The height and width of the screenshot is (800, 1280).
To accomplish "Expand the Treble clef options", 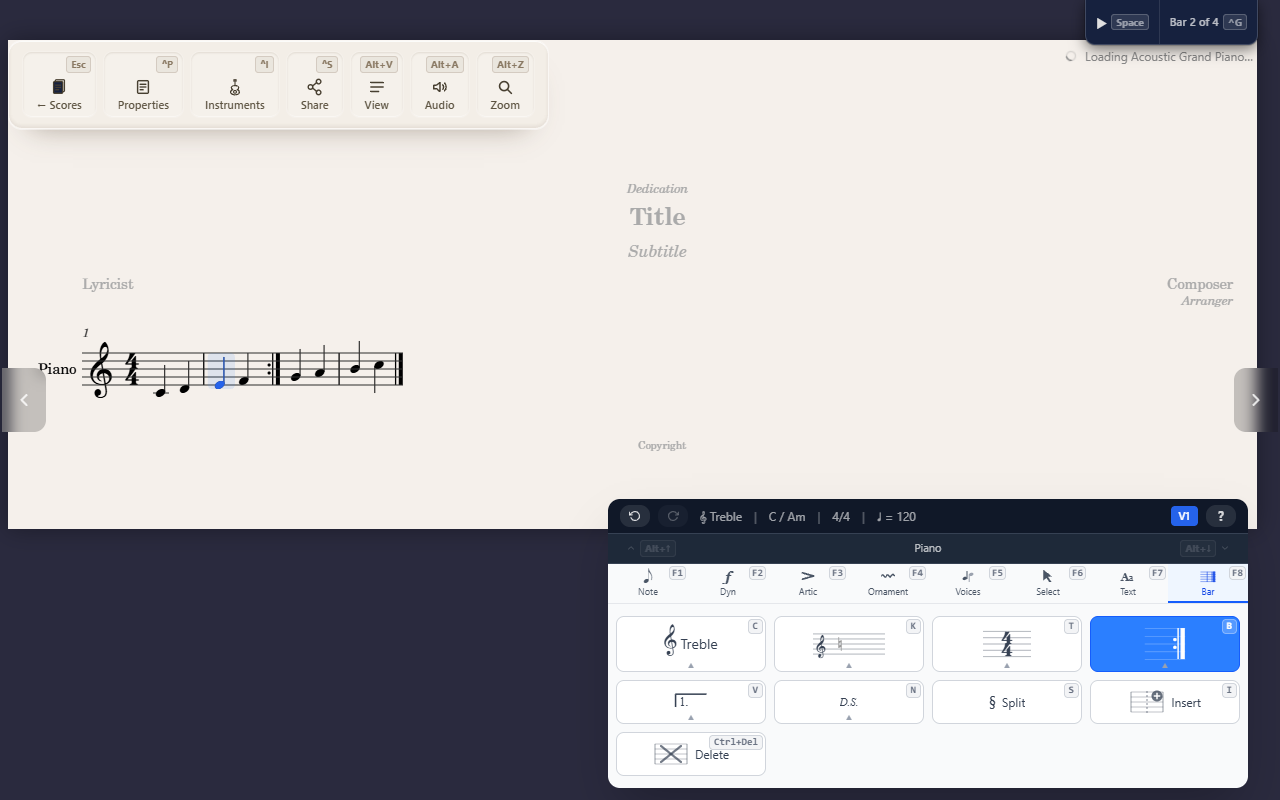I will (x=691, y=644).
